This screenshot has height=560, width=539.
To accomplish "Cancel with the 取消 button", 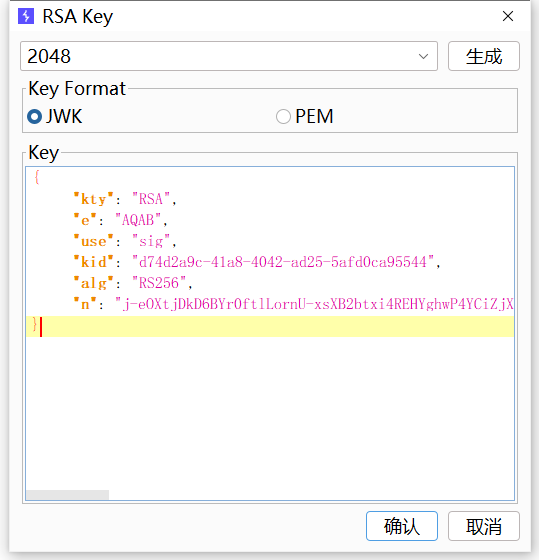I will [x=484, y=526].
